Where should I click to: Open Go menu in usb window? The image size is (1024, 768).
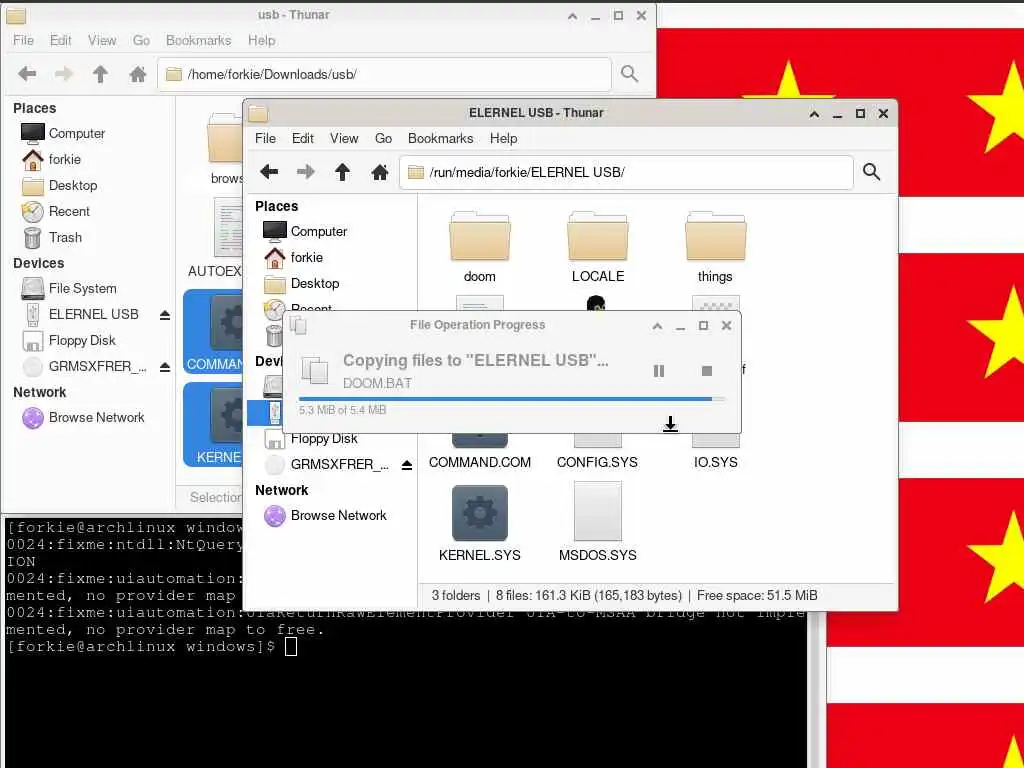click(141, 40)
